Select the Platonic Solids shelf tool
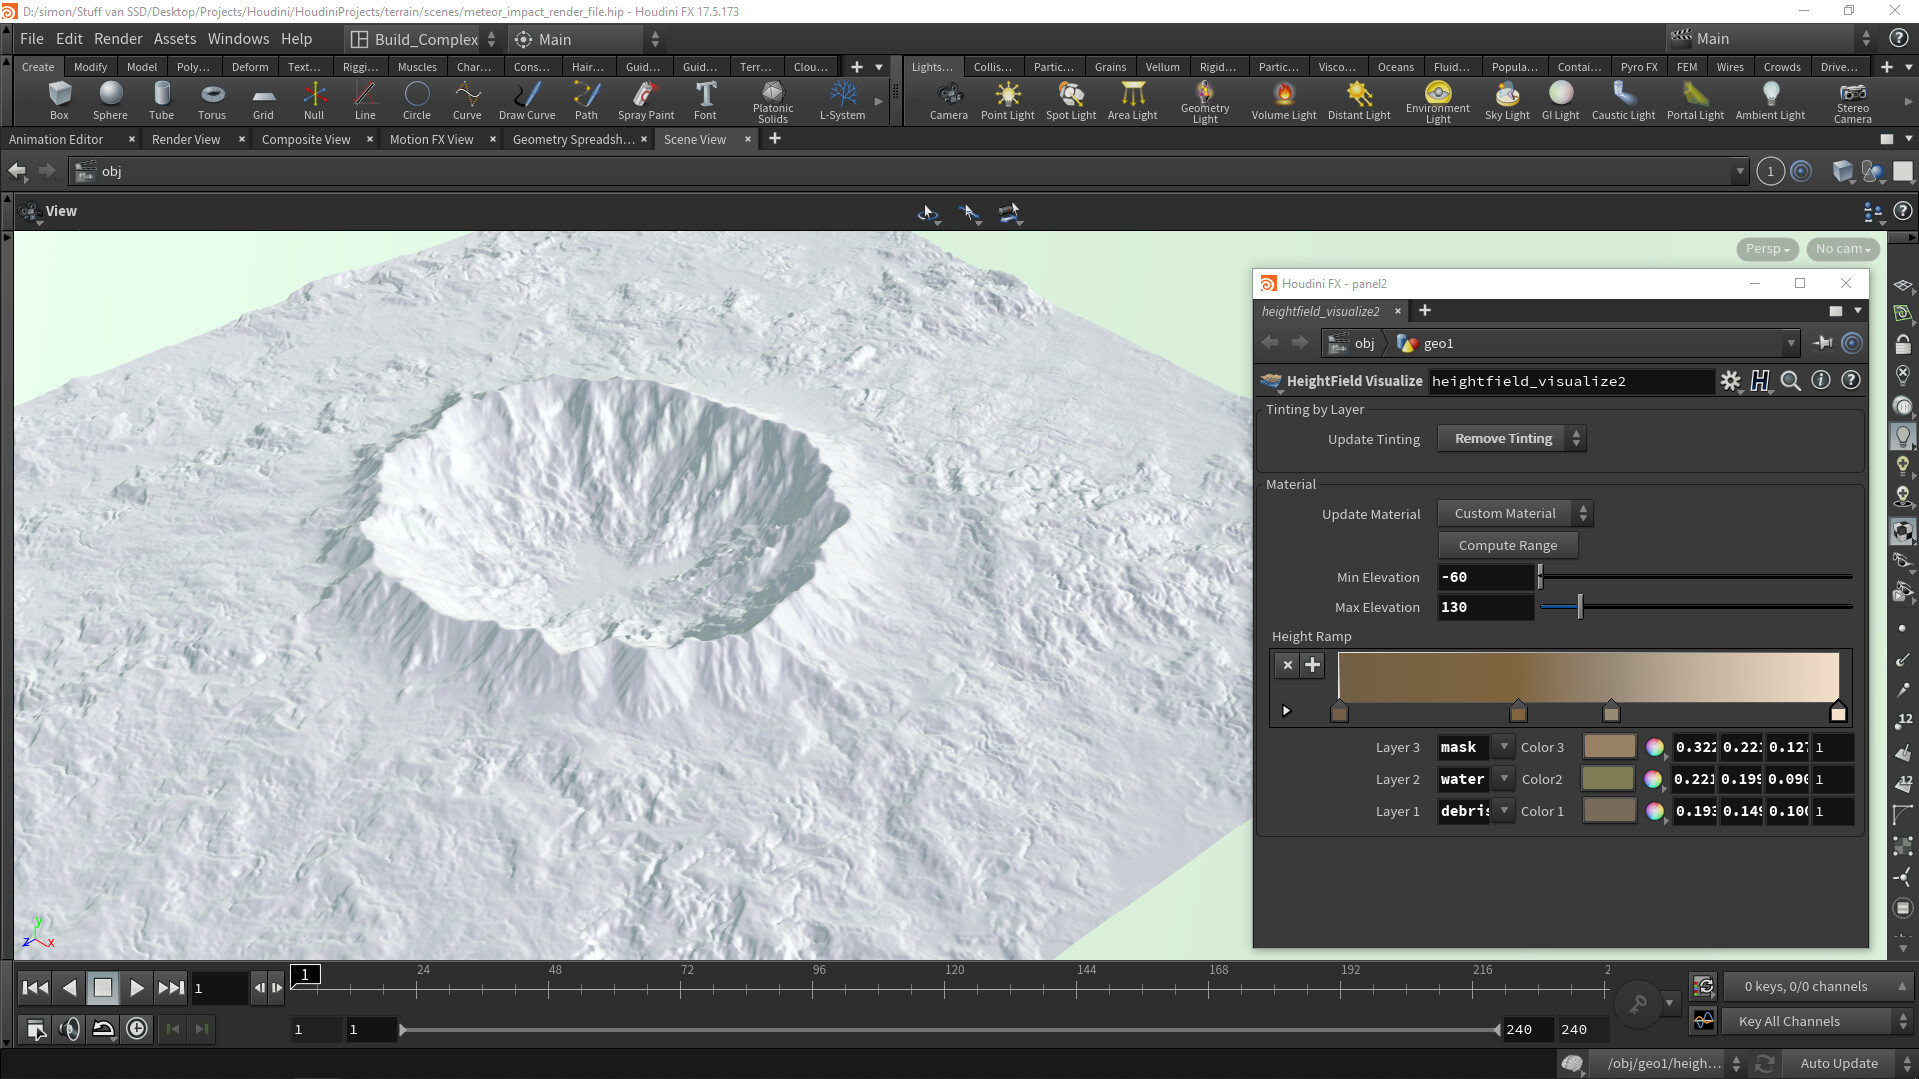Image resolution: width=1919 pixels, height=1079 pixels. (771, 100)
